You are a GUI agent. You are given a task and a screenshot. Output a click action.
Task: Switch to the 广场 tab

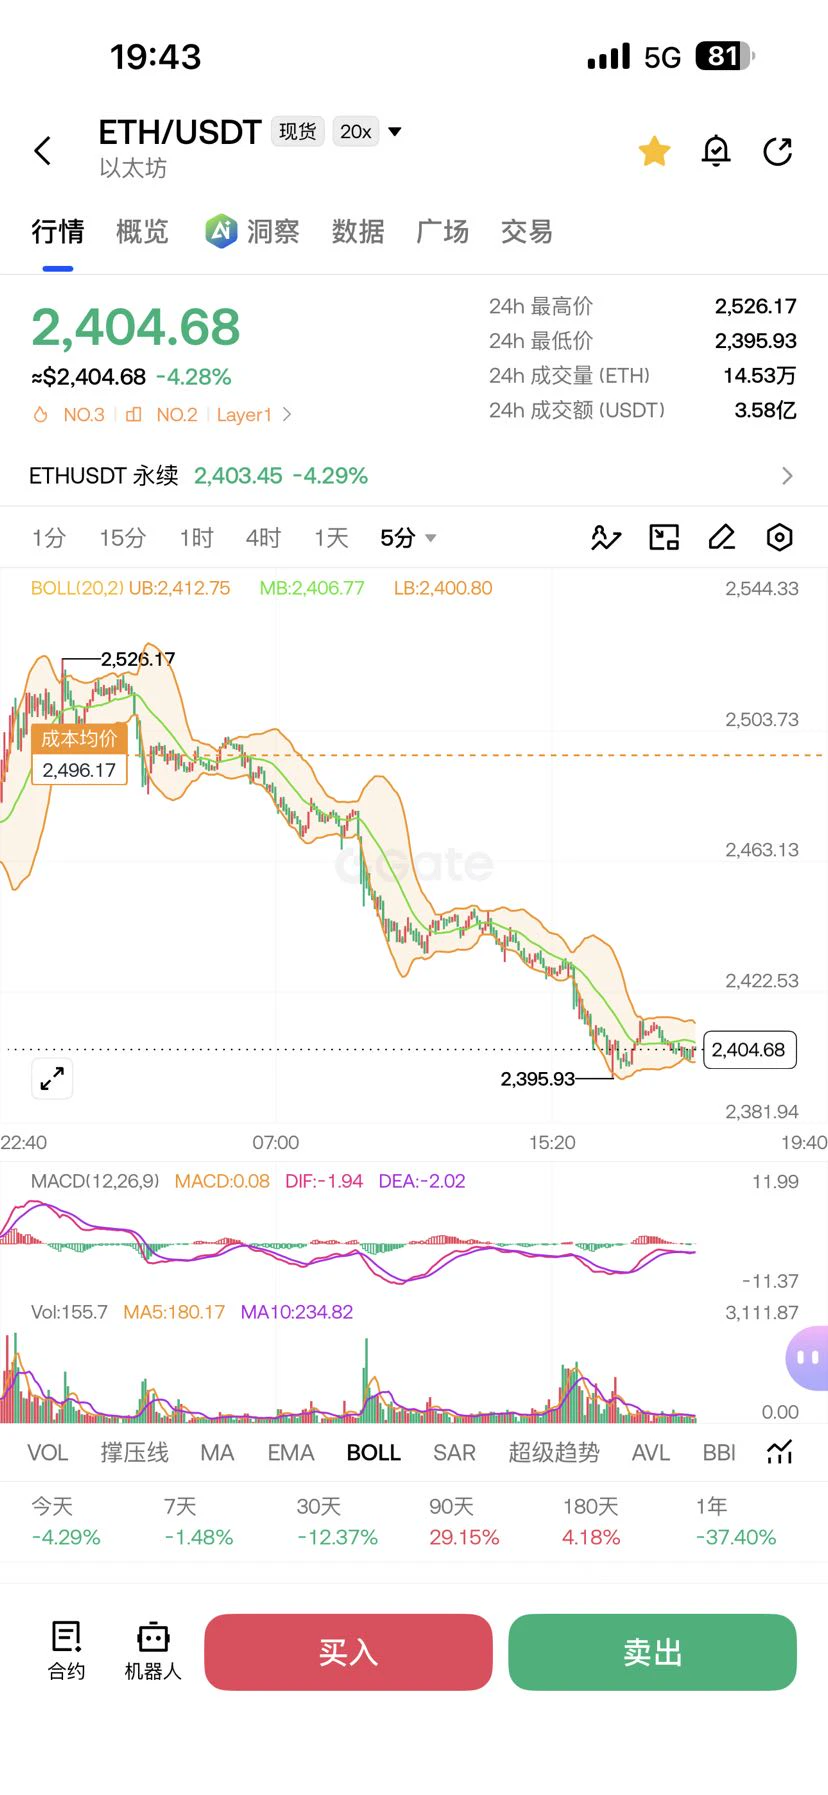click(443, 232)
